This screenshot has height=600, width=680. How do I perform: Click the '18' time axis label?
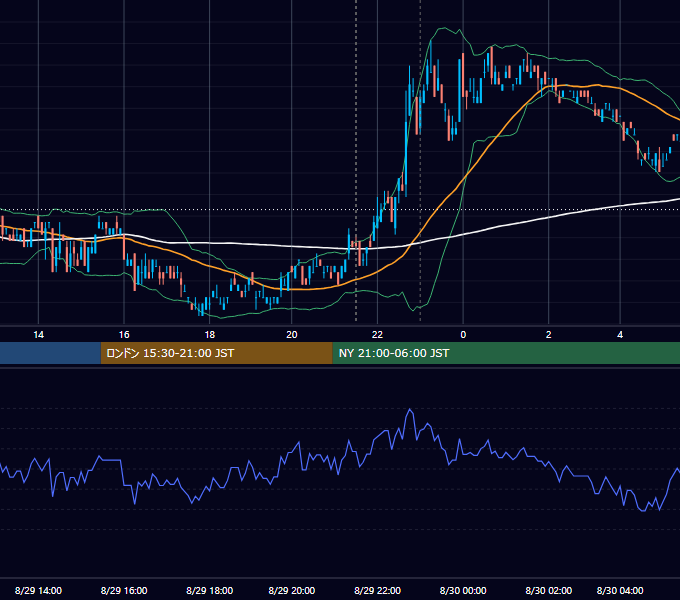(x=209, y=335)
